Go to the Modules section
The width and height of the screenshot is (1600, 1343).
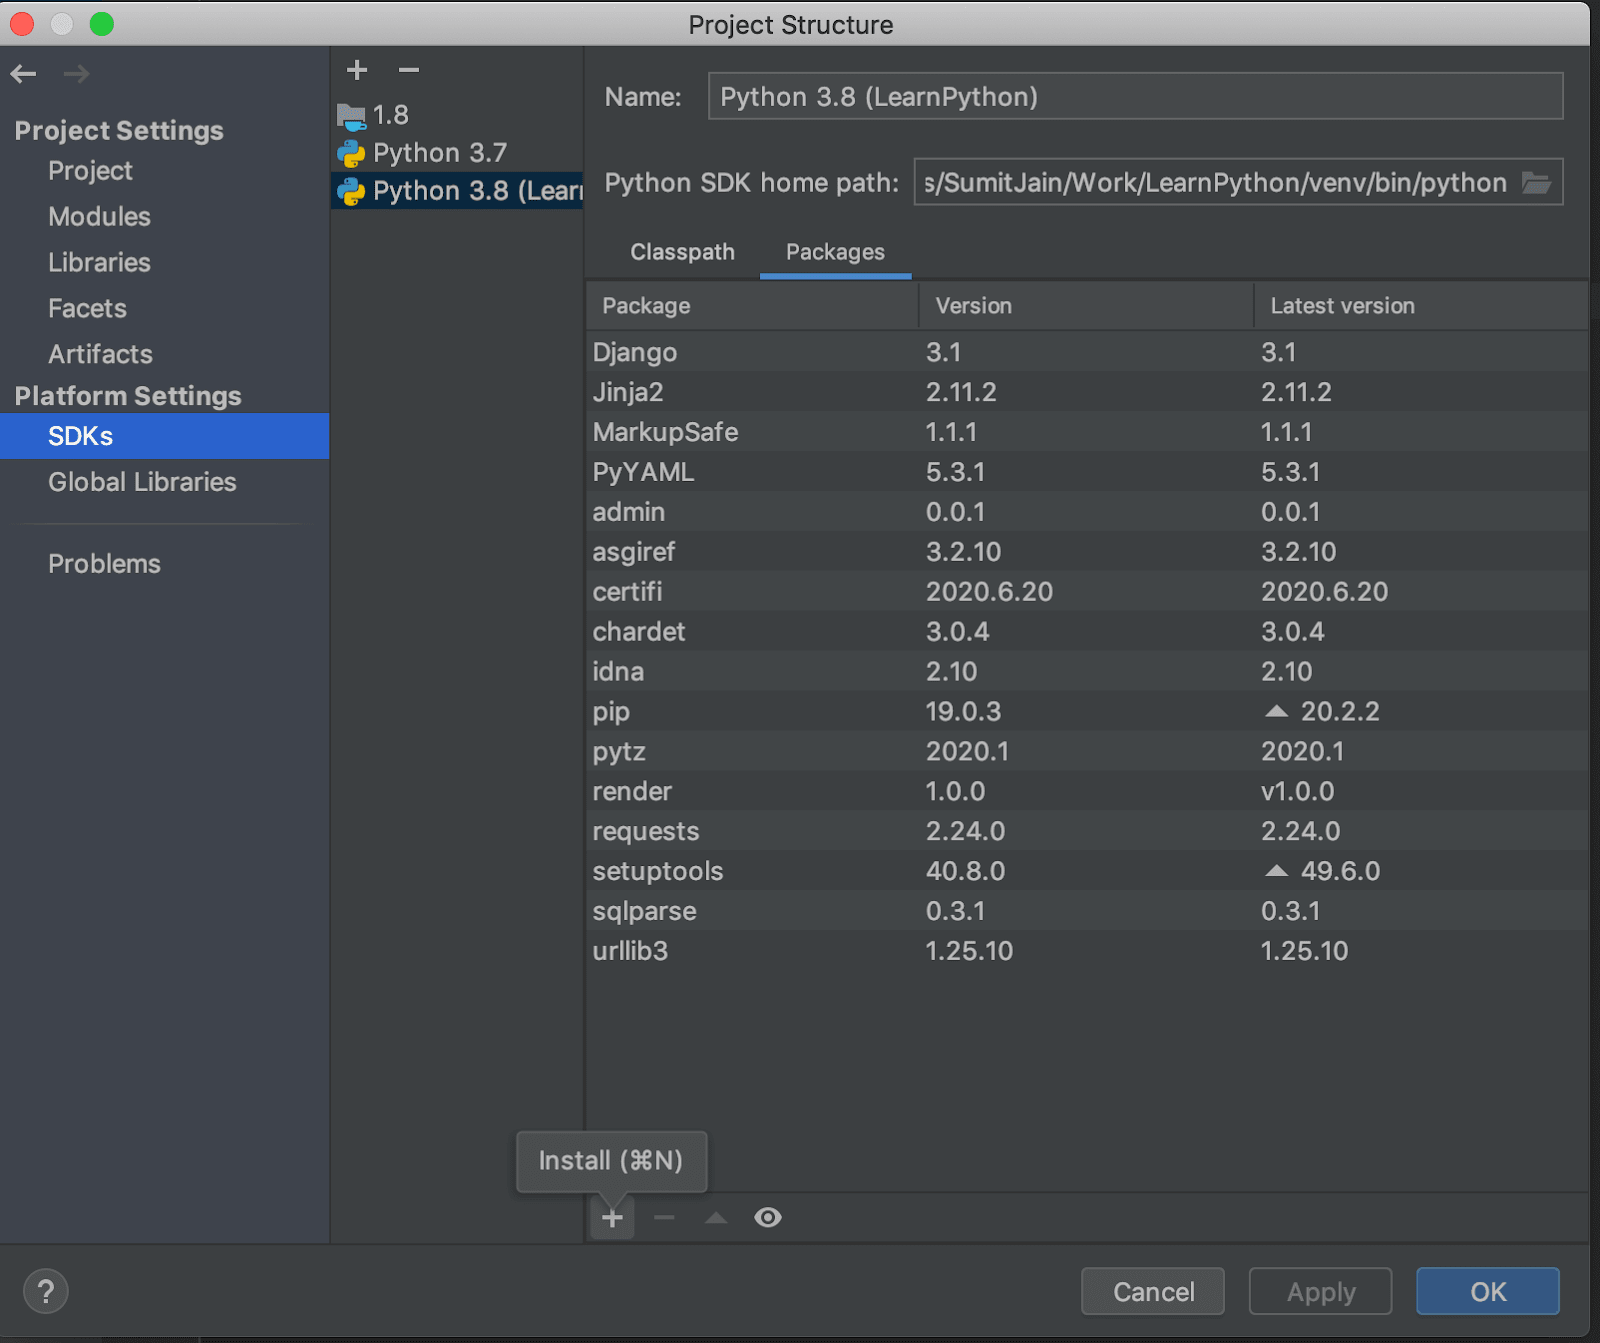[99, 217]
